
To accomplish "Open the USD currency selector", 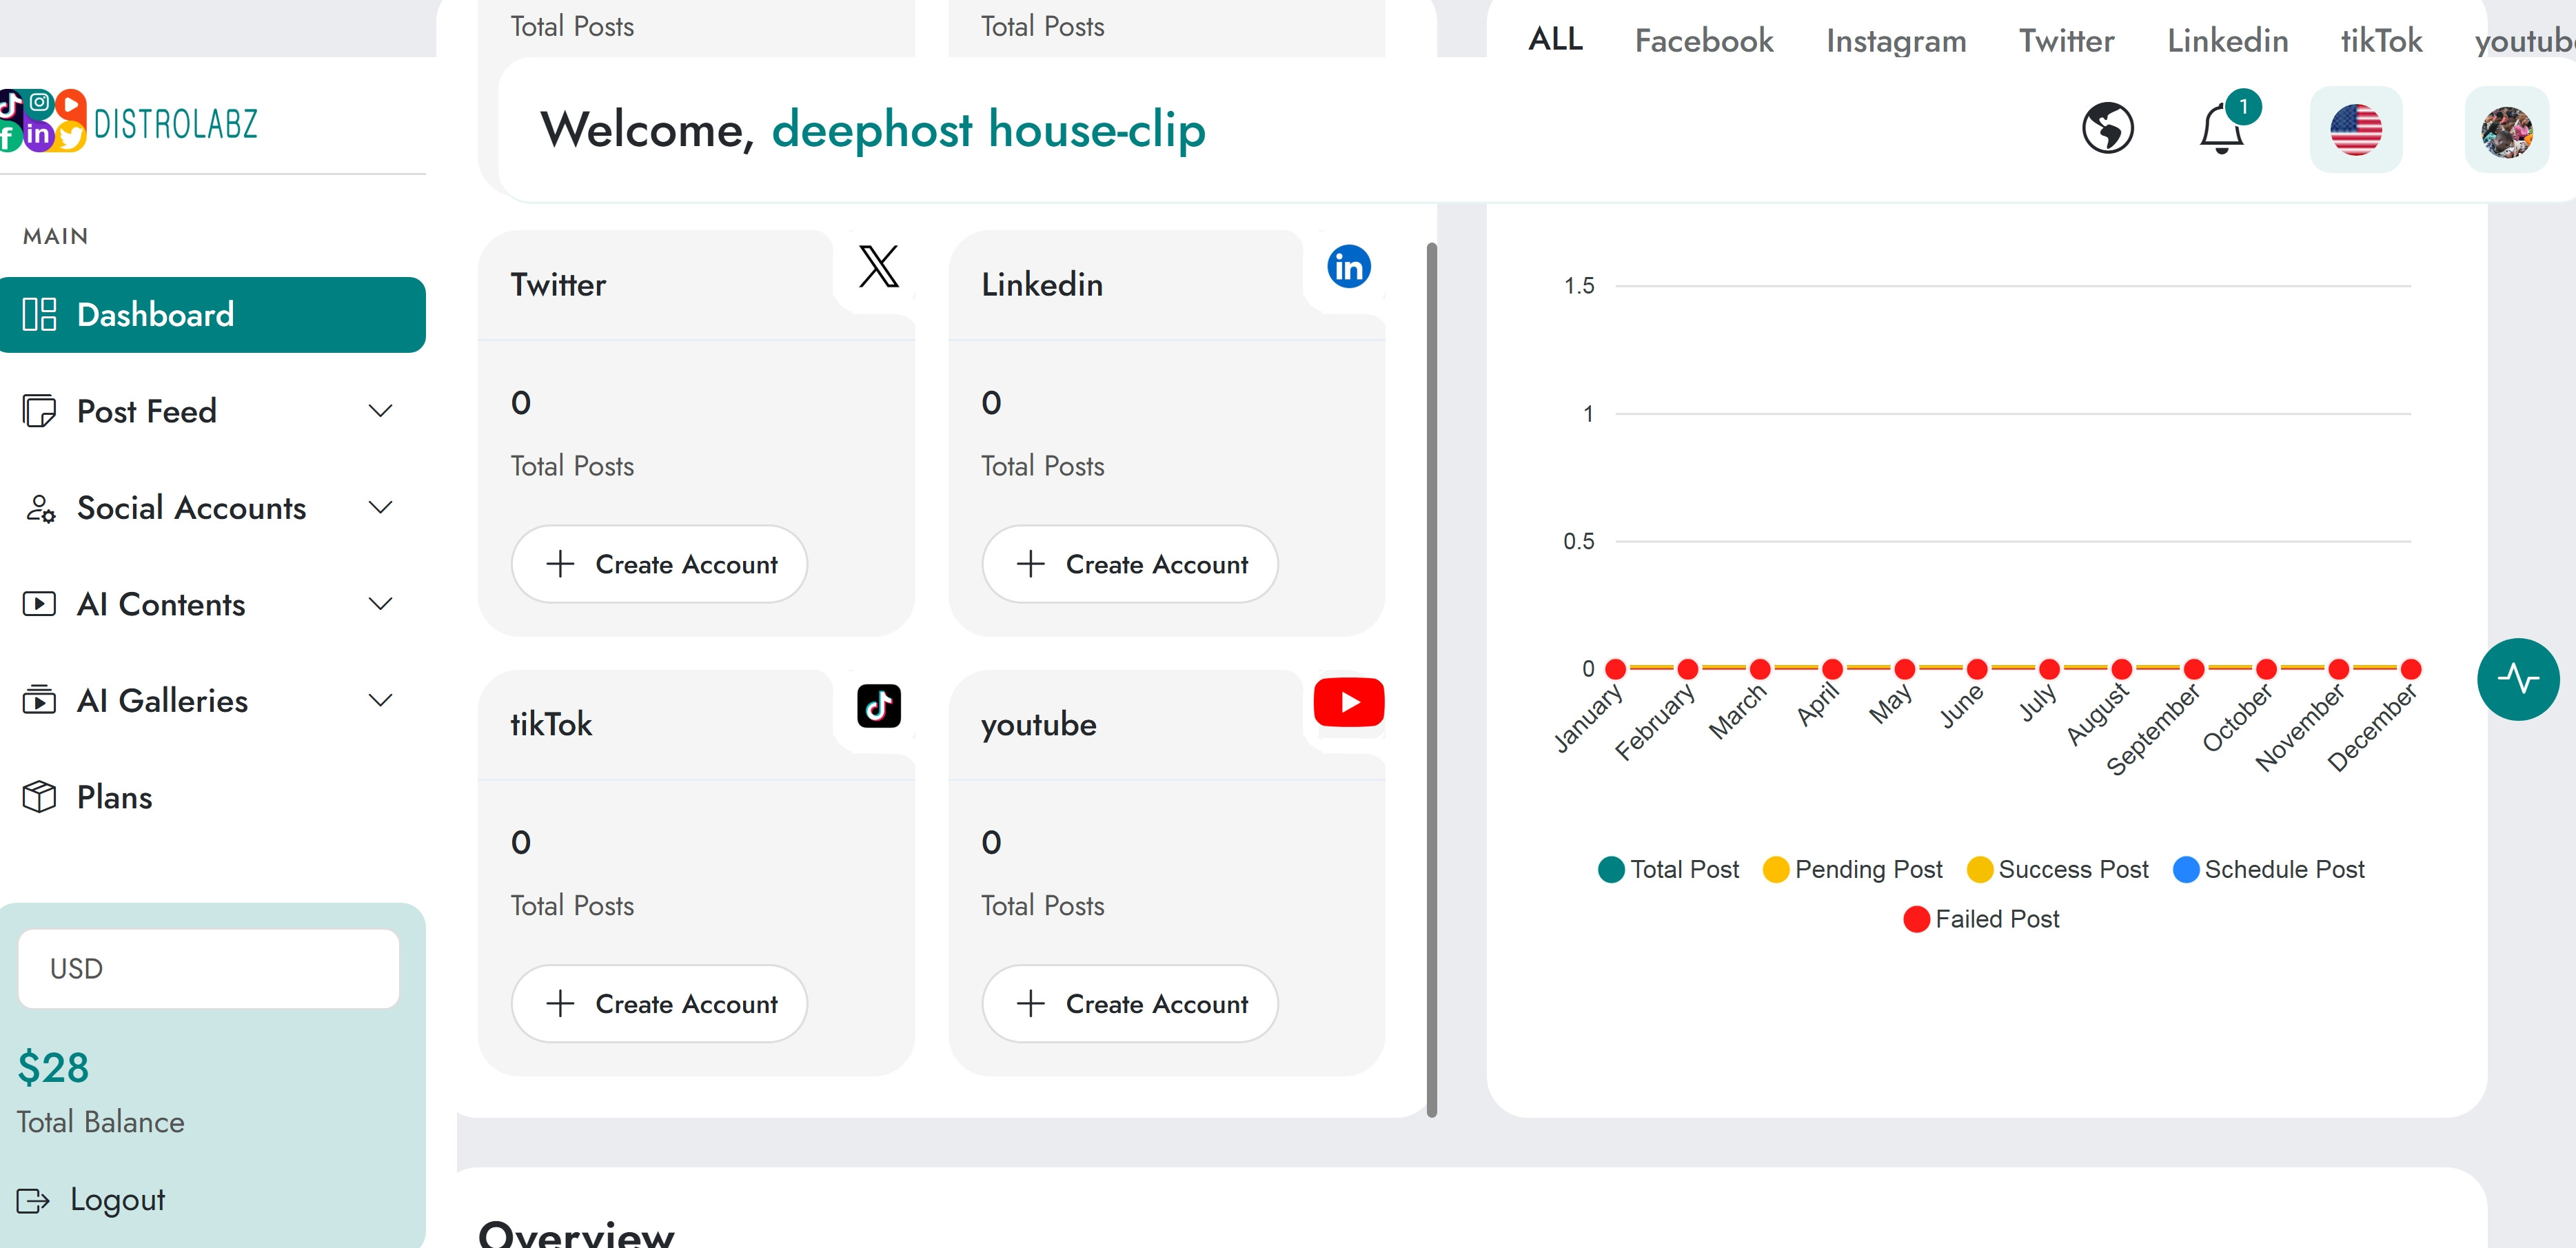I will [208, 968].
